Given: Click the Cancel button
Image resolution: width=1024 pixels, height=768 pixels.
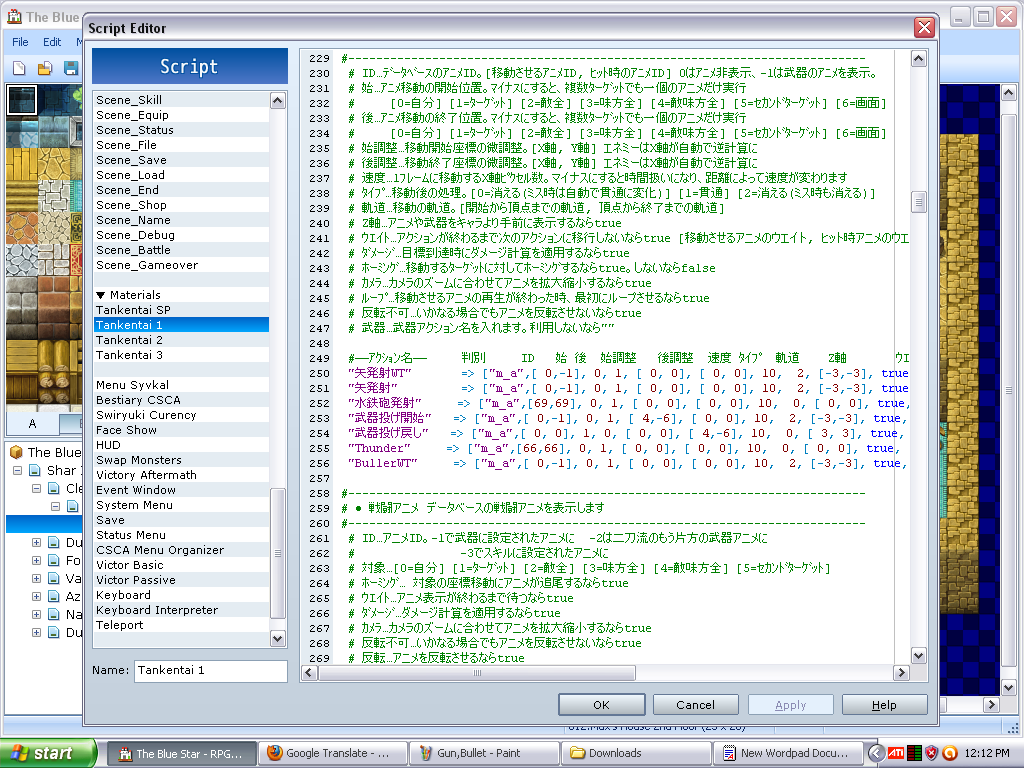Looking at the screenshot, I should [696, 705].
